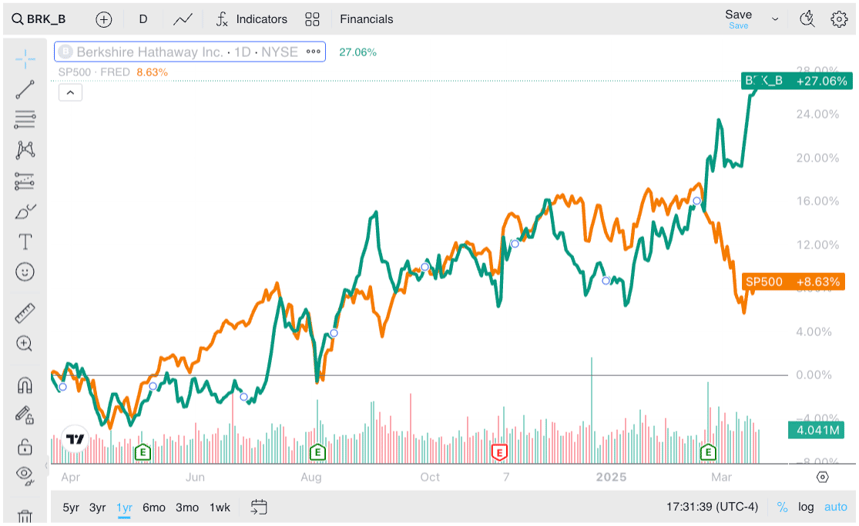This screenshot has width=859, height=526.
Task: Open the Berkshire Hathaway legend more options
Action: [x=313, y=52]
